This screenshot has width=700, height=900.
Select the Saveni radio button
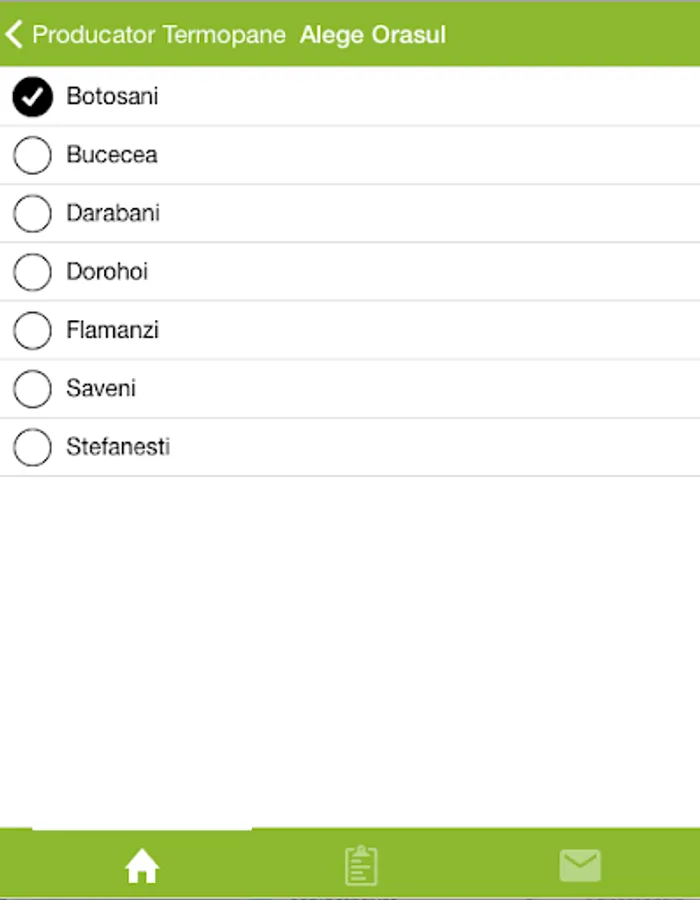(33, 388)
